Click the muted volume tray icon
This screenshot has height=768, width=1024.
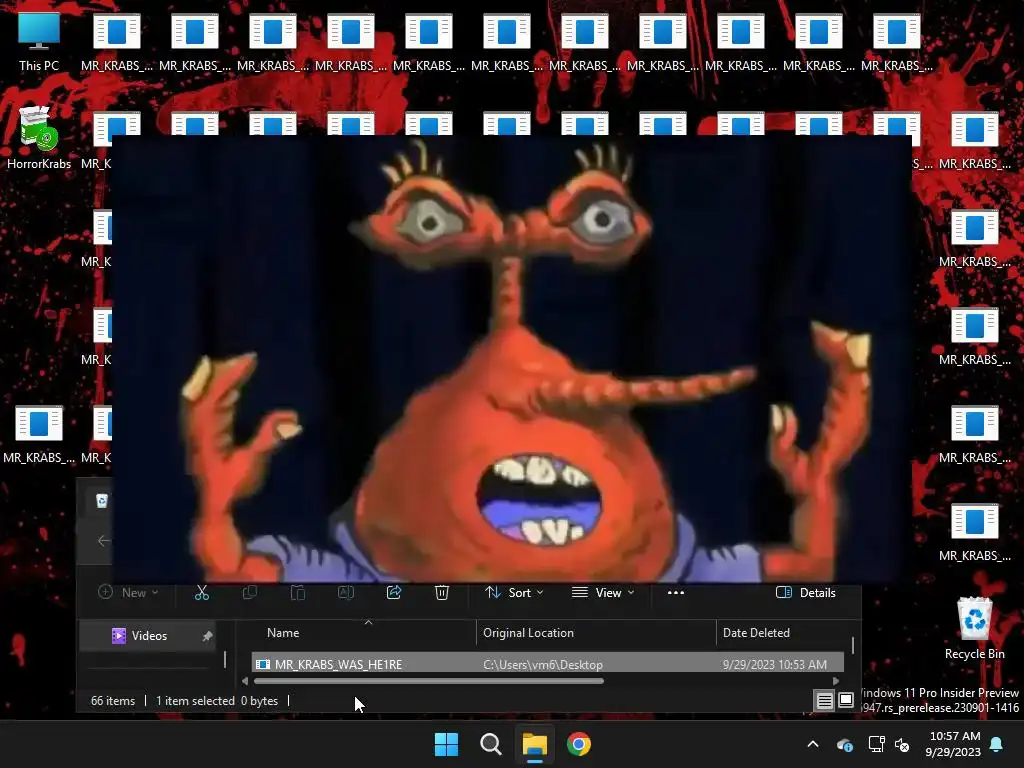pos(903,744)
